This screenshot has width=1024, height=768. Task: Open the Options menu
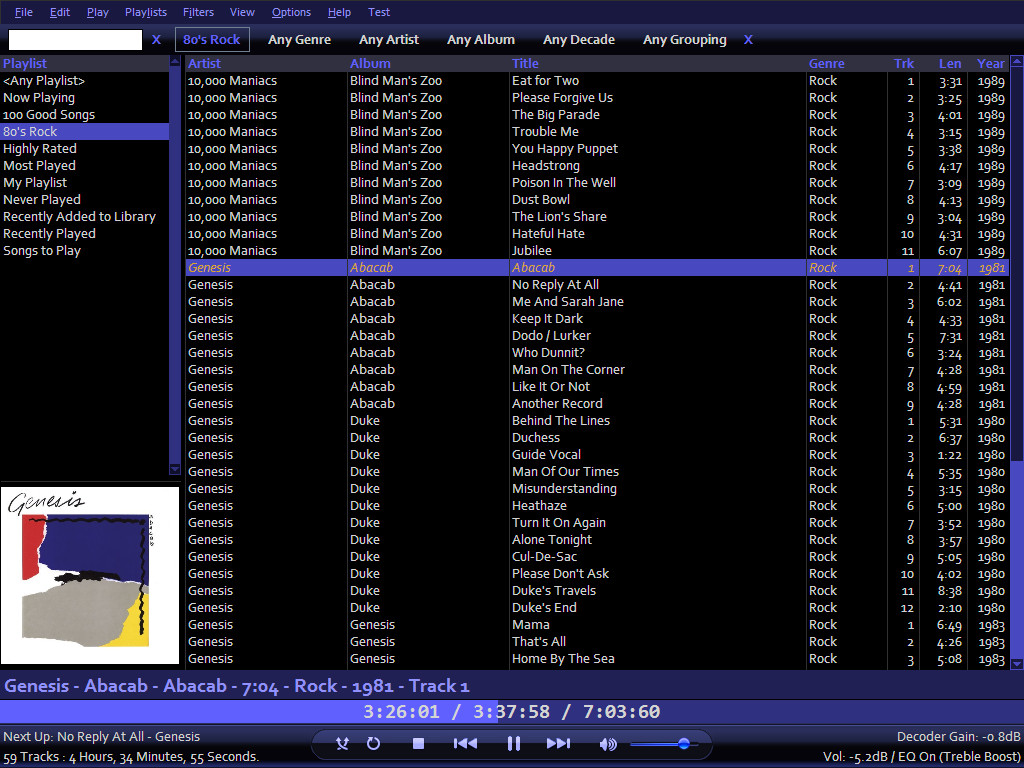[x=291, y=12]
